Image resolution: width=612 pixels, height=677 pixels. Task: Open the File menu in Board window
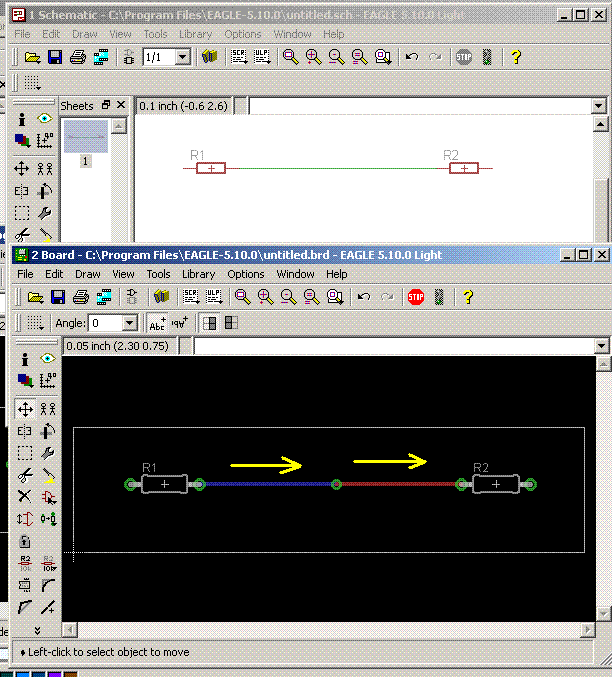[x=25, y=274]
